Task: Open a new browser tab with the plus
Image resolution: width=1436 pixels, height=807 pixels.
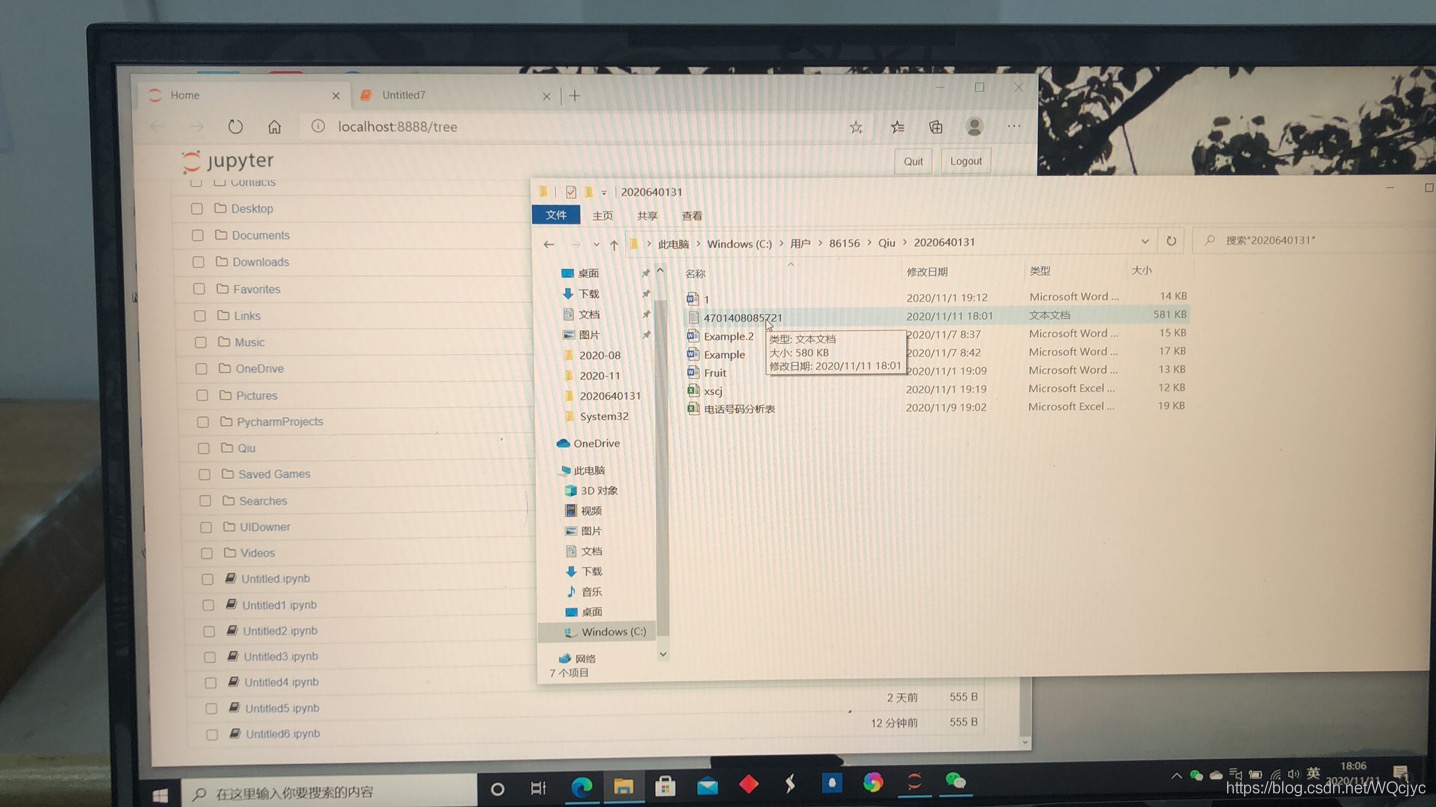Action: tap(575, 96)
